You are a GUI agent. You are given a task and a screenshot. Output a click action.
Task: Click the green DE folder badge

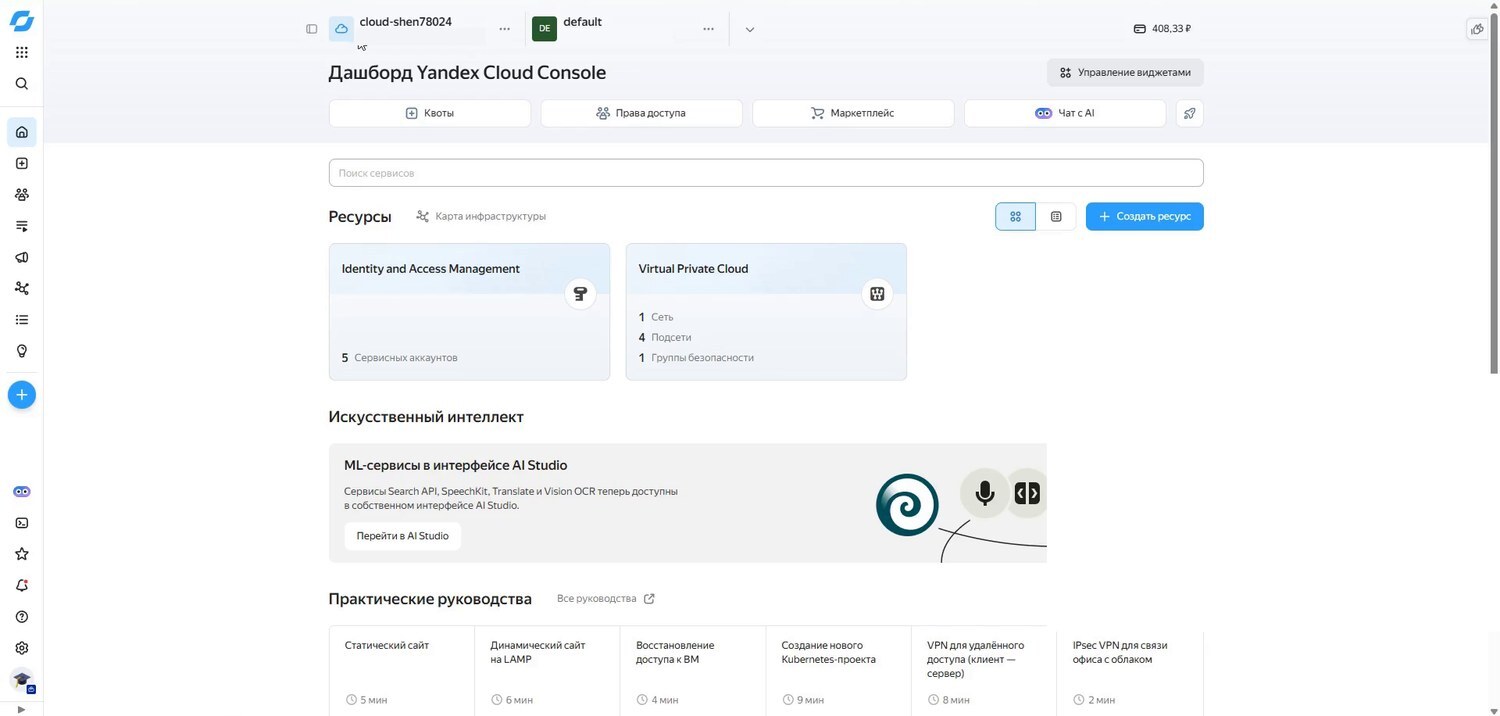point(544,29)
